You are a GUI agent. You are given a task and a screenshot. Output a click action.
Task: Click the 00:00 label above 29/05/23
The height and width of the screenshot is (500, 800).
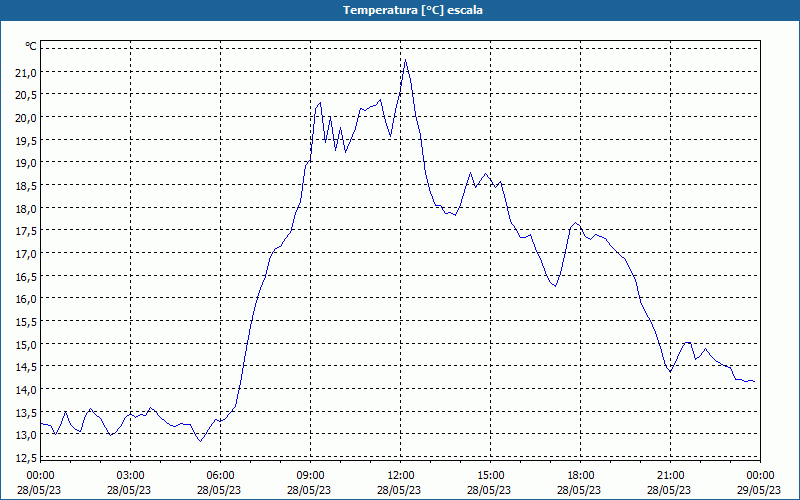[760, 476]
